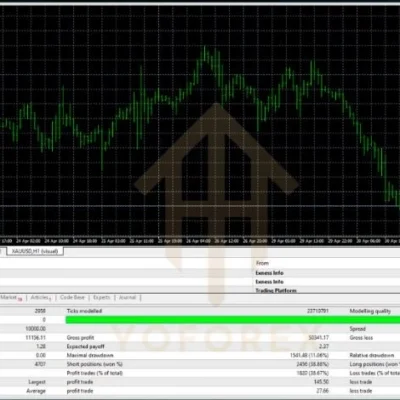Click the 'Short positions (won %)' label
400x400 pixels.
95,364
